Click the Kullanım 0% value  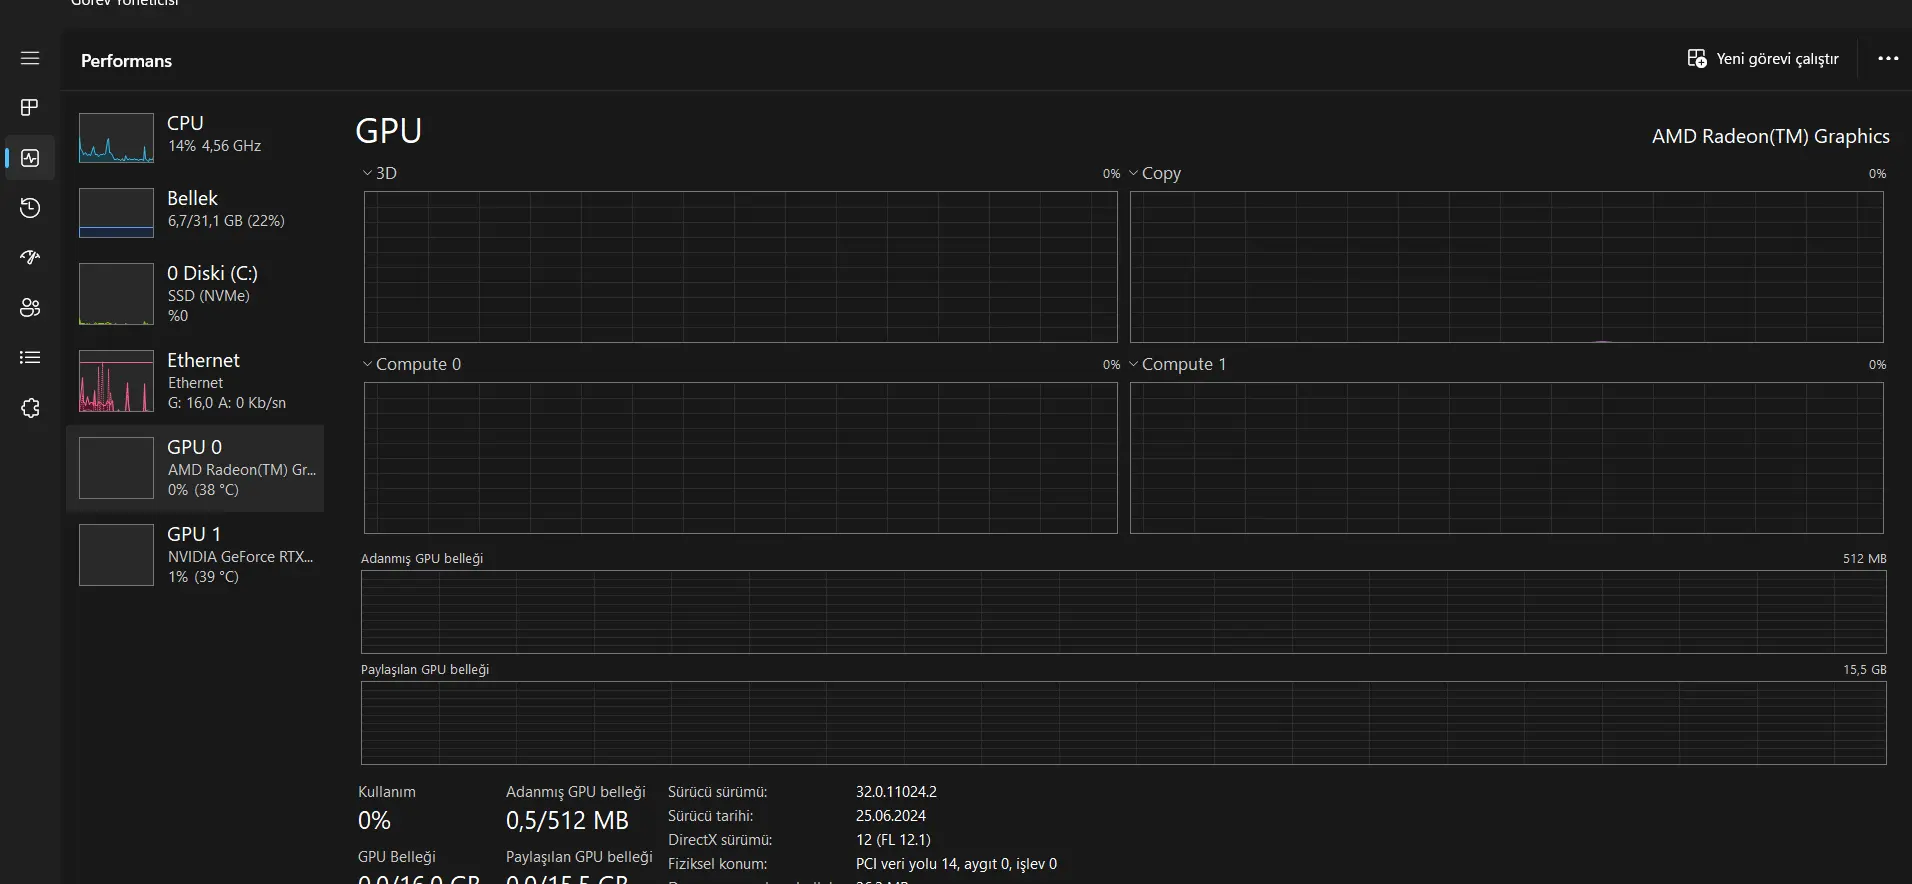tap(374, 821)
